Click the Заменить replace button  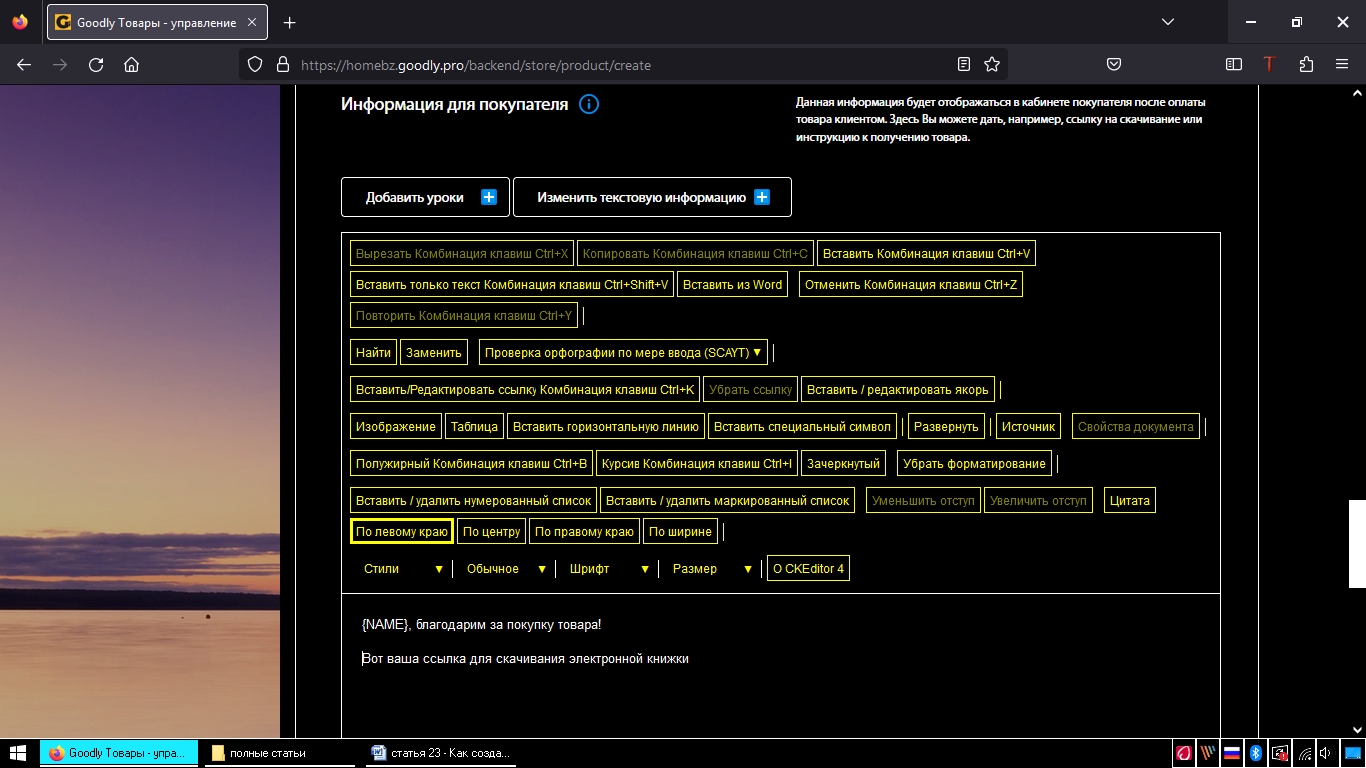(434, 353)
